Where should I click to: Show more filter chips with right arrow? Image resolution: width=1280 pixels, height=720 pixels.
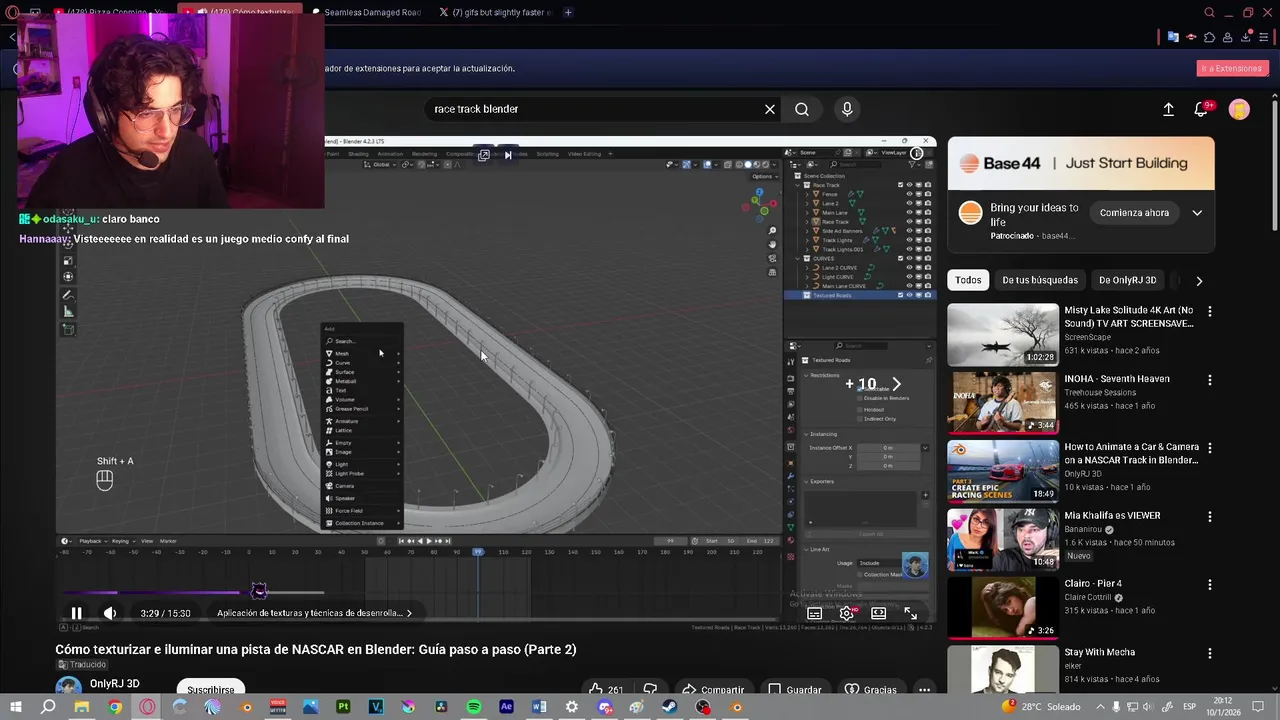pyautogui.click(x=1199, y=281)
